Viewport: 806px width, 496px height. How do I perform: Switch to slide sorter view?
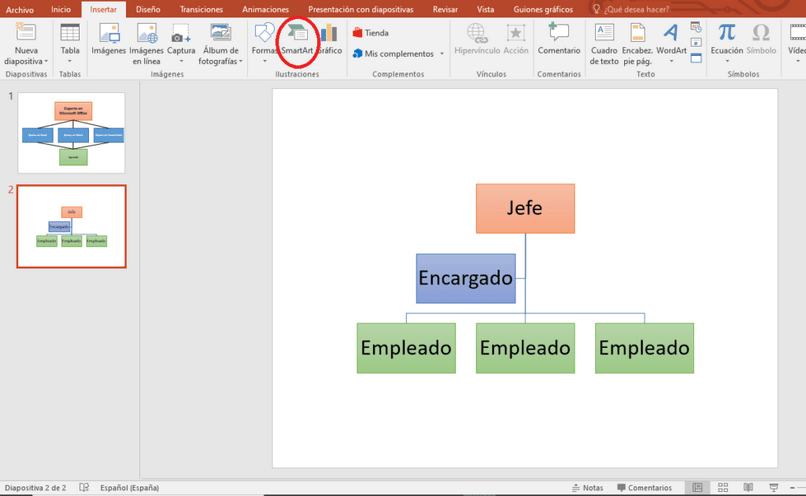[723, 487]
